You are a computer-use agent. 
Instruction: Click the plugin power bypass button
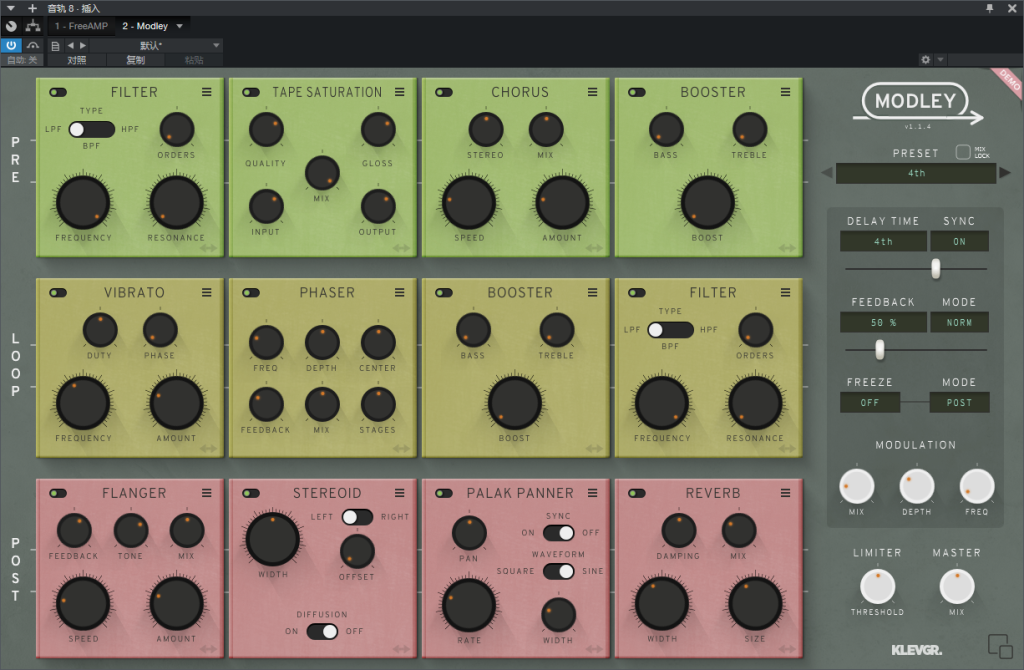pos(11,45)
